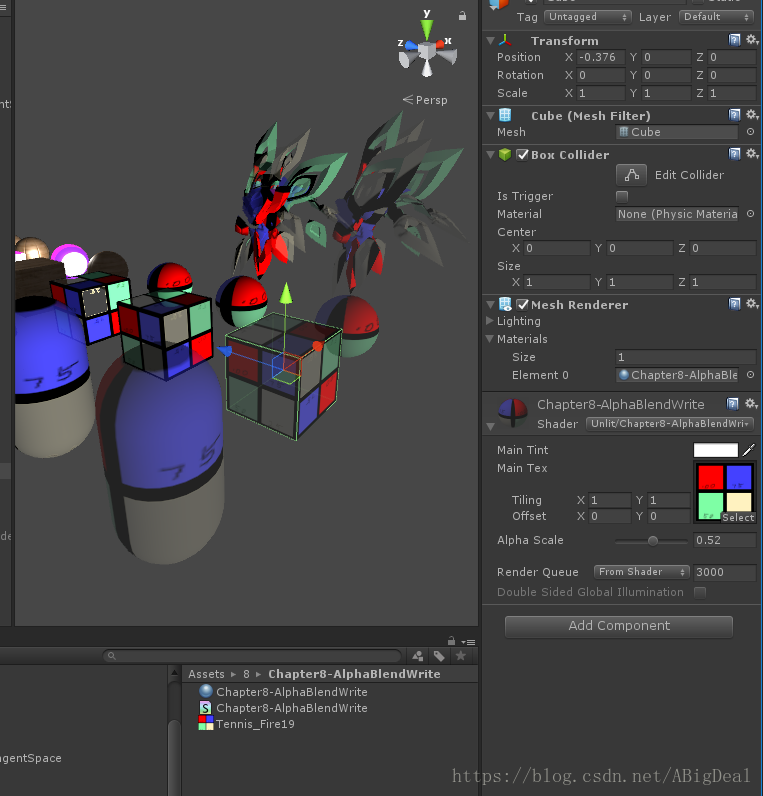763x796 pixels.
Task: Click the Project favorites star icon
Action: [461, 656]
